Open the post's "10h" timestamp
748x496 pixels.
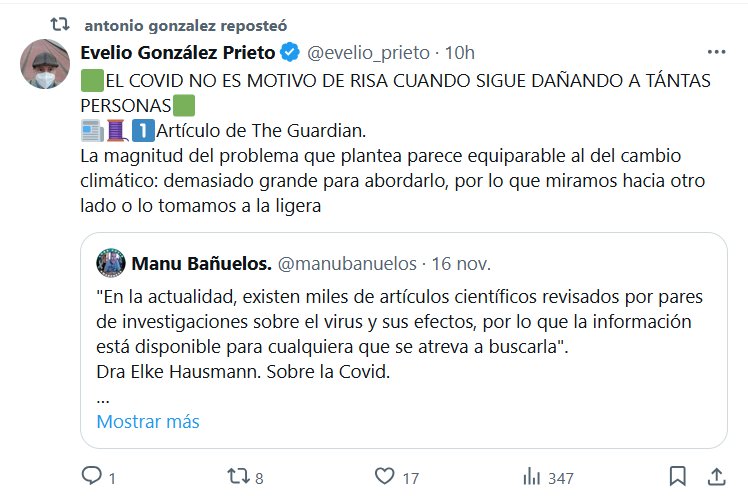coord(460,52)
